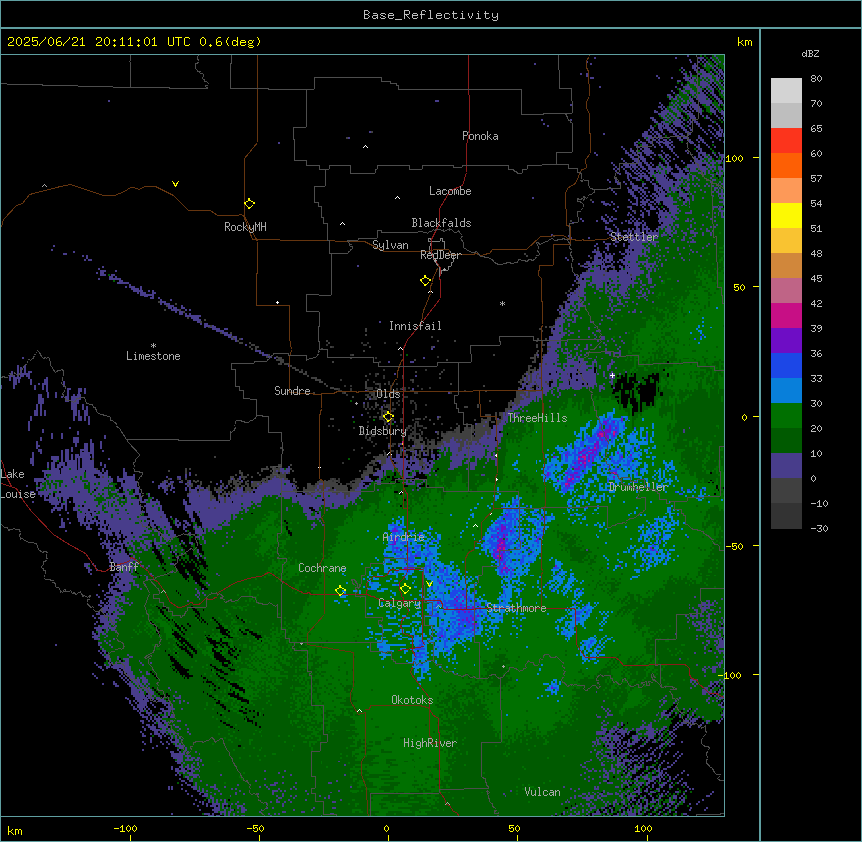Click the Vulcan label
This screenshot has width=862, height=842.
click(542, 792)
